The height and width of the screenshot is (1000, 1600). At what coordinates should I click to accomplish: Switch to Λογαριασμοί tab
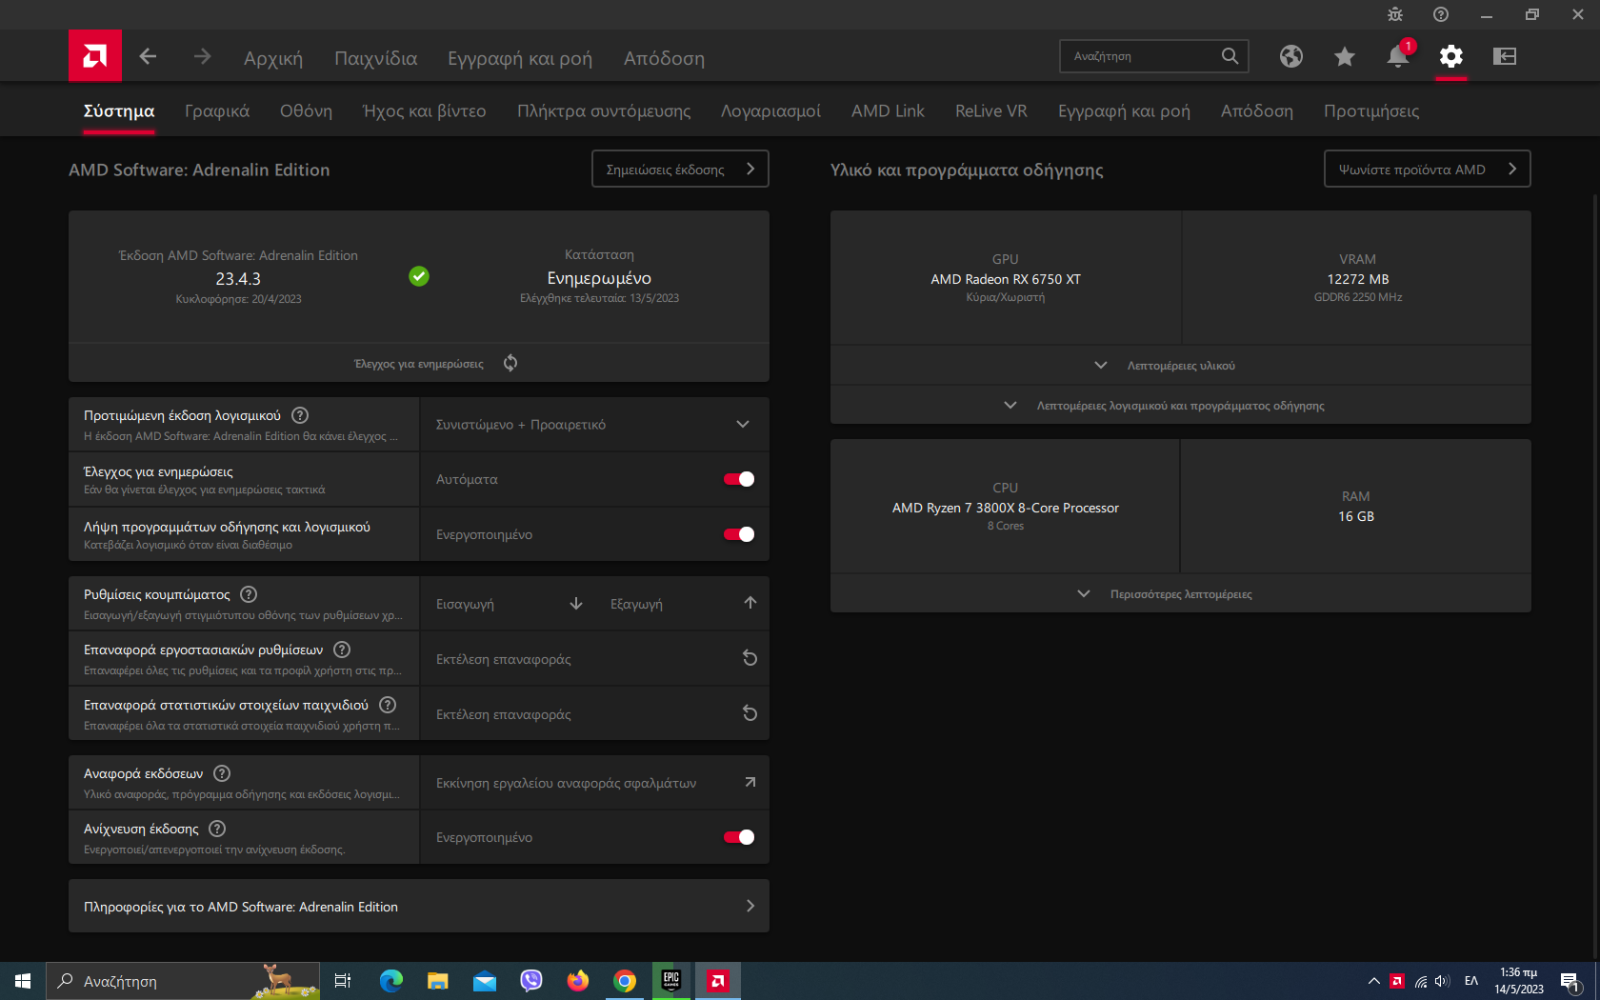[771, 111]
